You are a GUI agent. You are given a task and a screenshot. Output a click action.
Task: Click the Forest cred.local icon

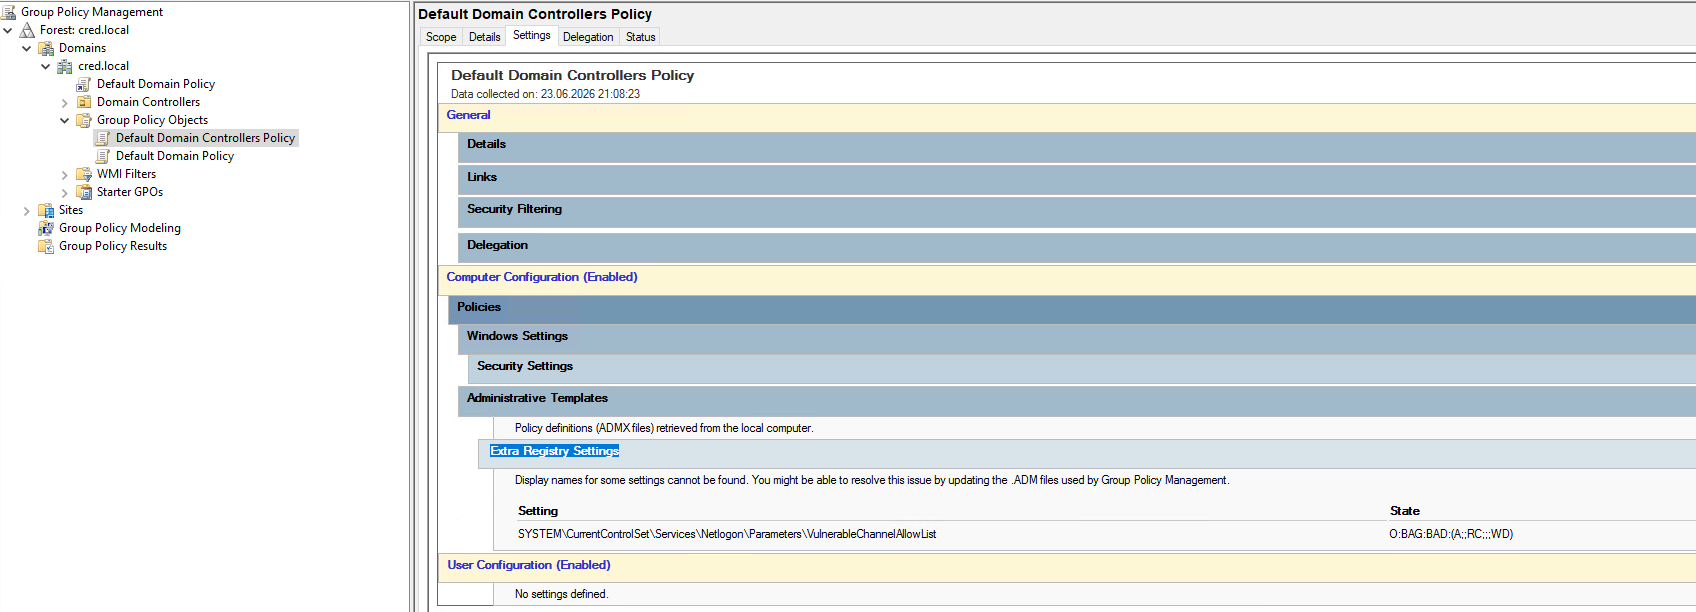(x=28, y=30)
